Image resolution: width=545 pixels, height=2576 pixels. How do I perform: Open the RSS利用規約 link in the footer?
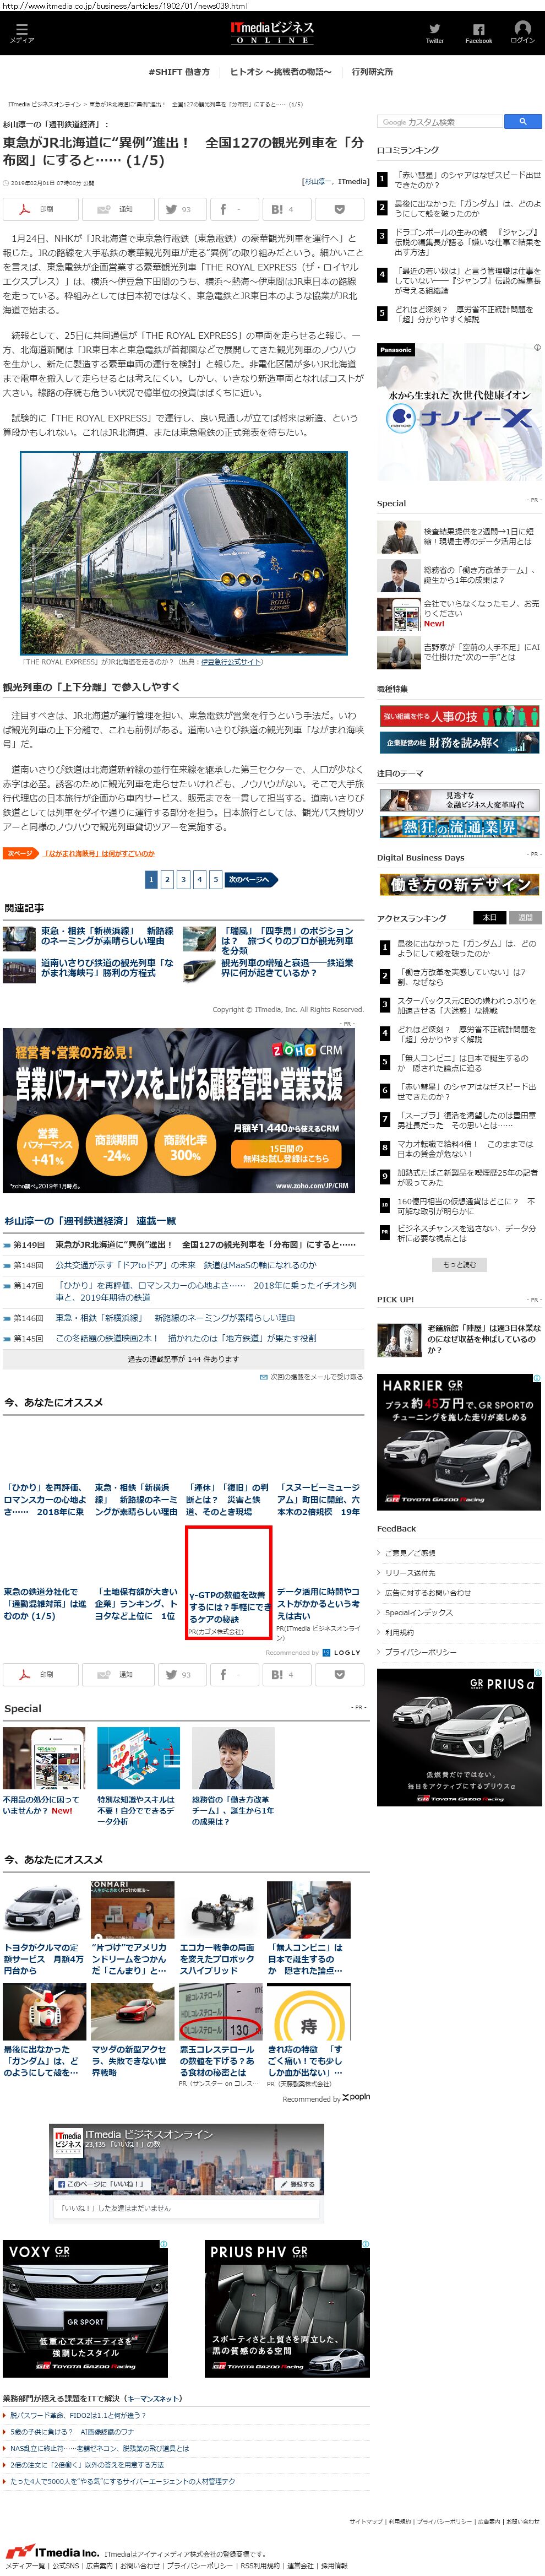tap(260, 2566)
